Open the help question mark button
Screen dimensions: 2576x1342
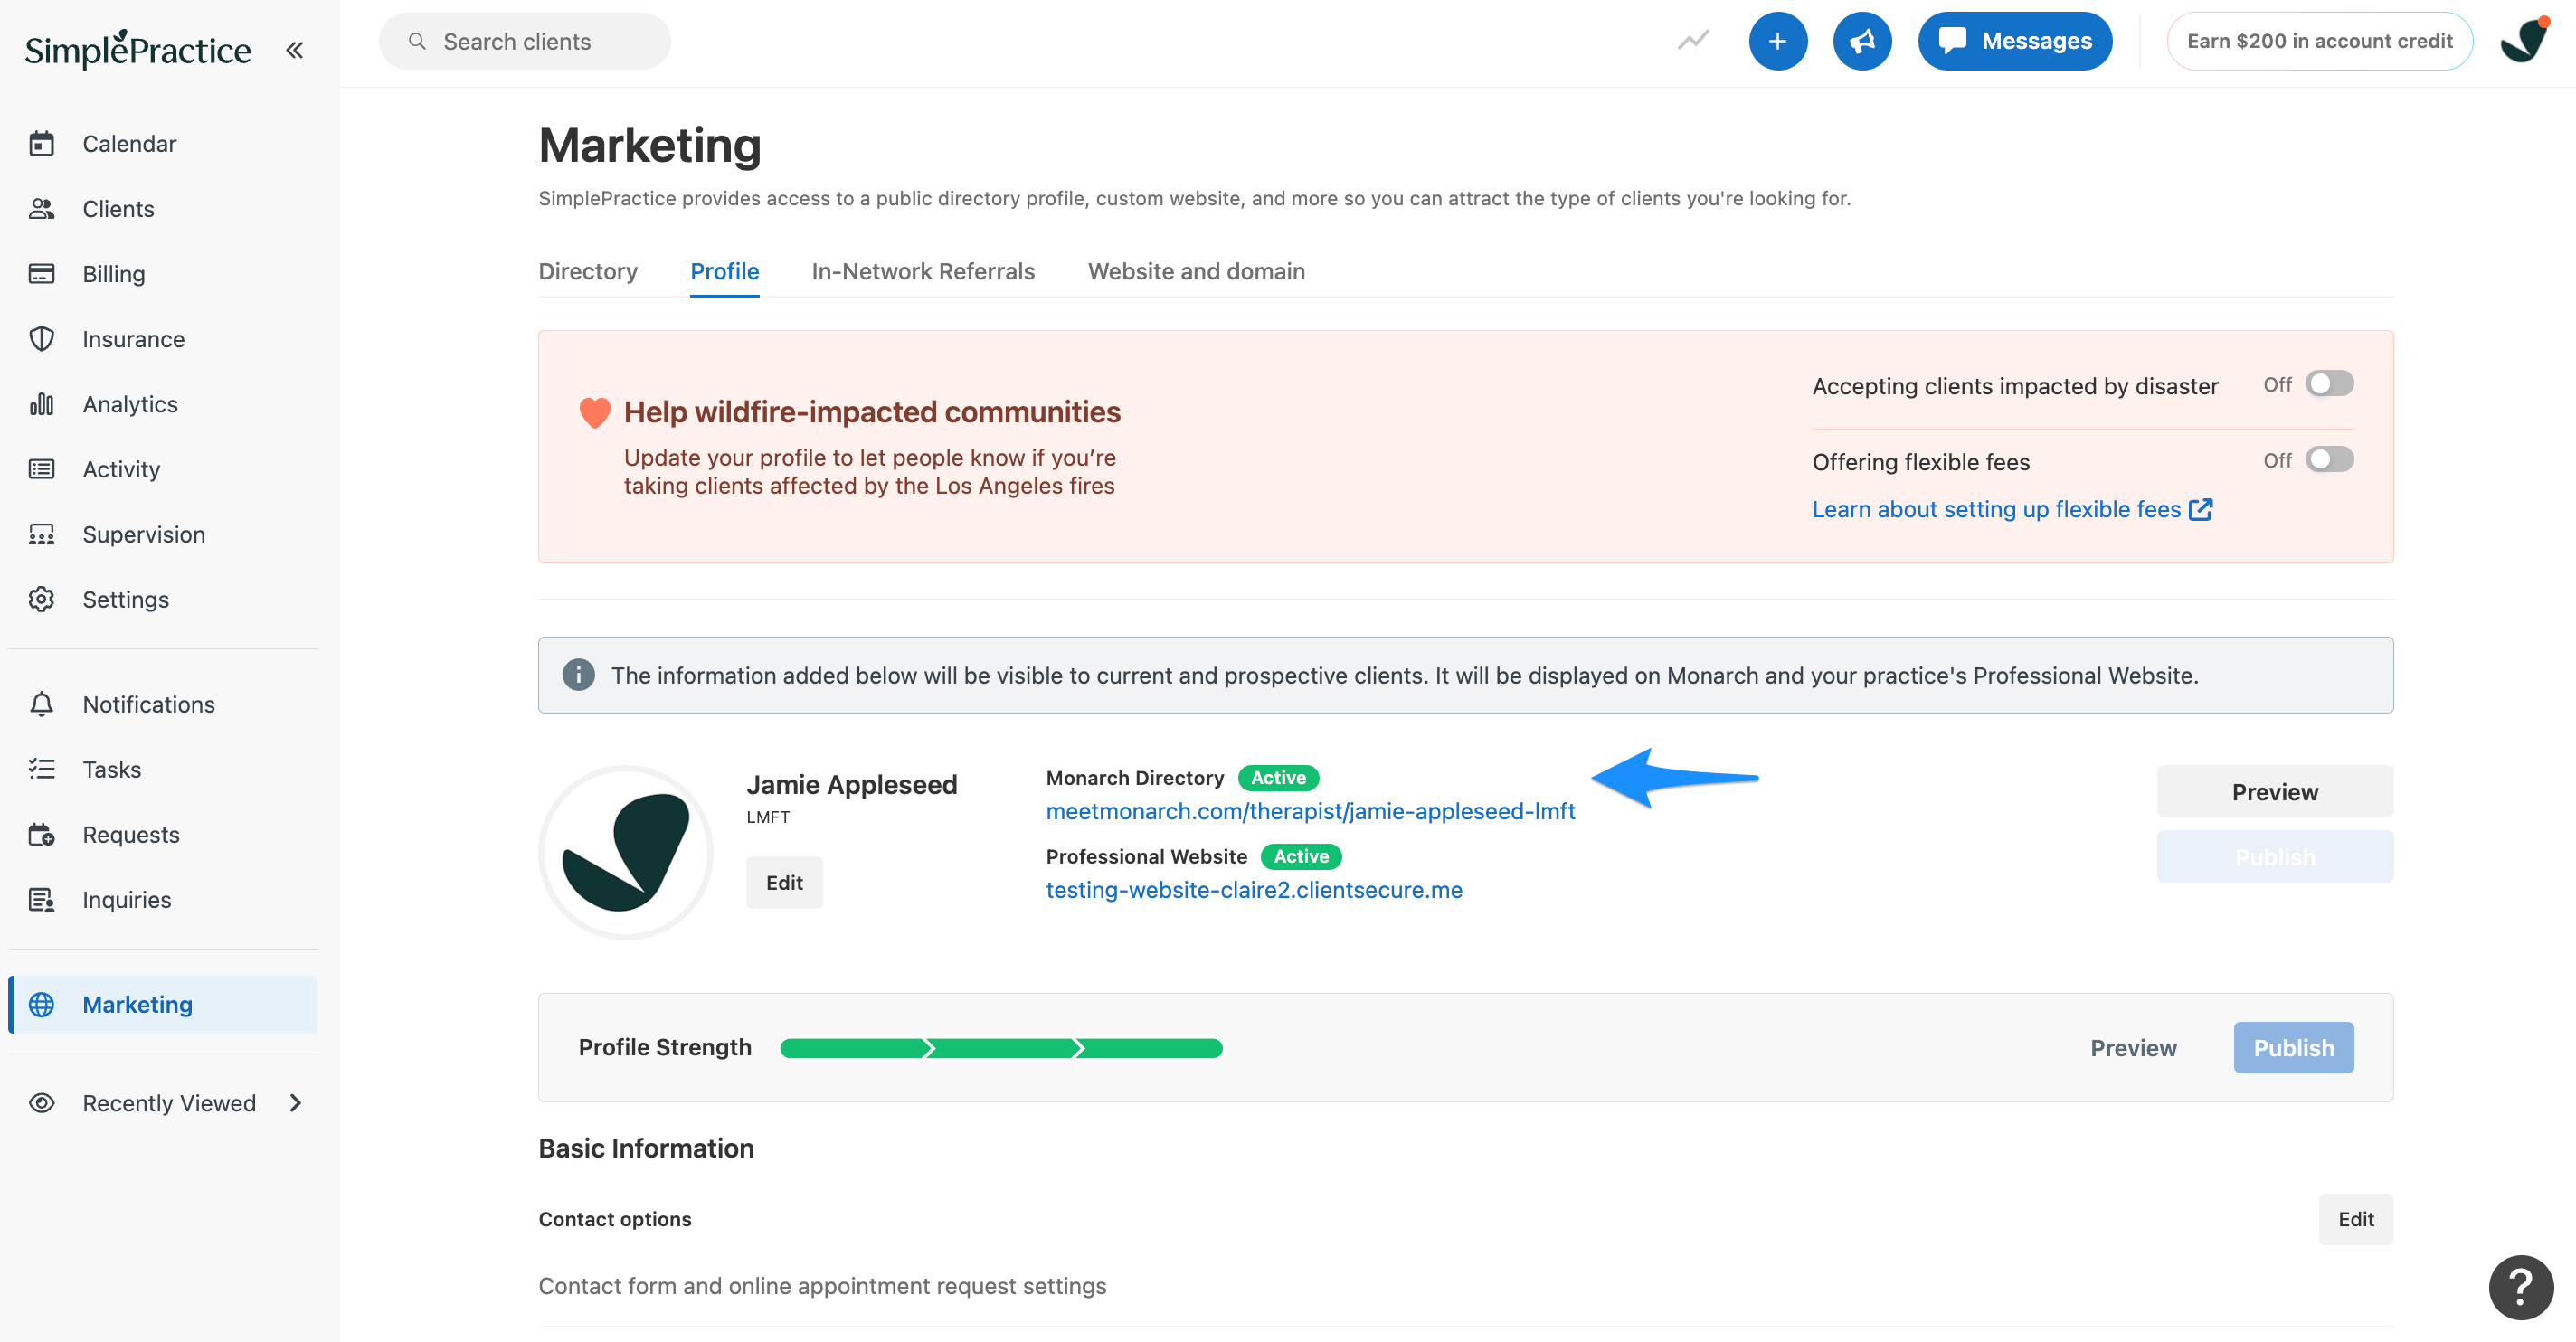pyautogui.click(x=2521, y=1287)
